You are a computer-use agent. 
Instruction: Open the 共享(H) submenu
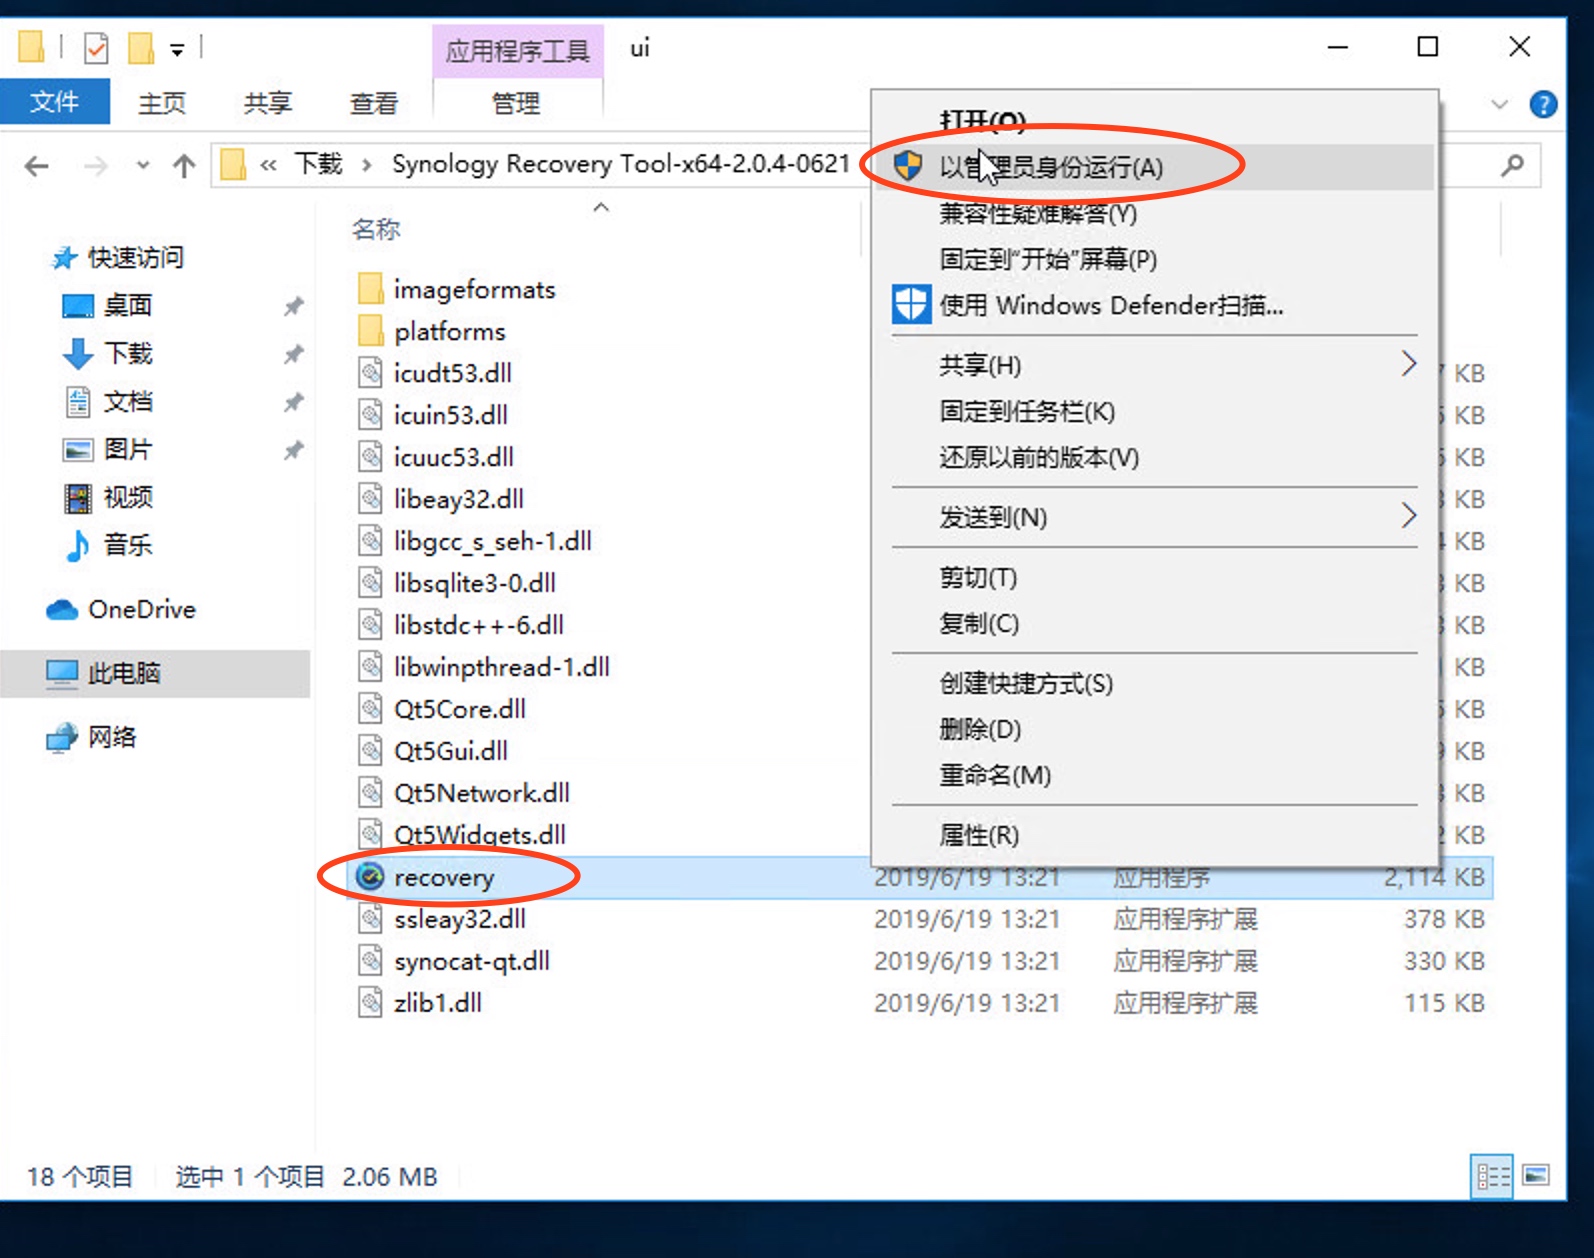point(1154,365)
